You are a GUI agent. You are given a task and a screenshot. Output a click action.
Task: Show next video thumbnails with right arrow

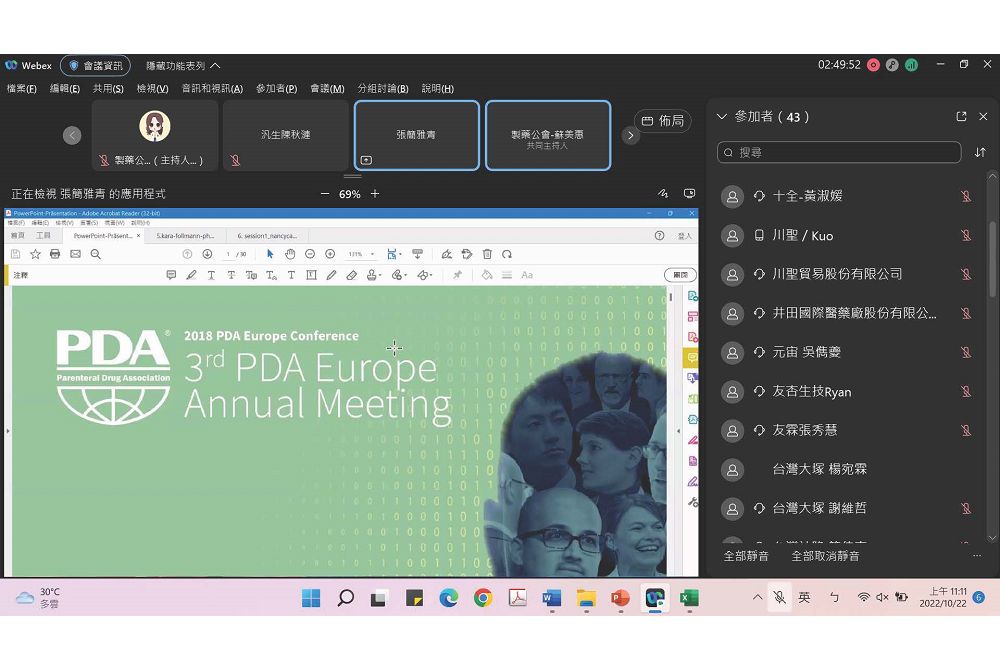pyautogui.click(x=630, y=135)
